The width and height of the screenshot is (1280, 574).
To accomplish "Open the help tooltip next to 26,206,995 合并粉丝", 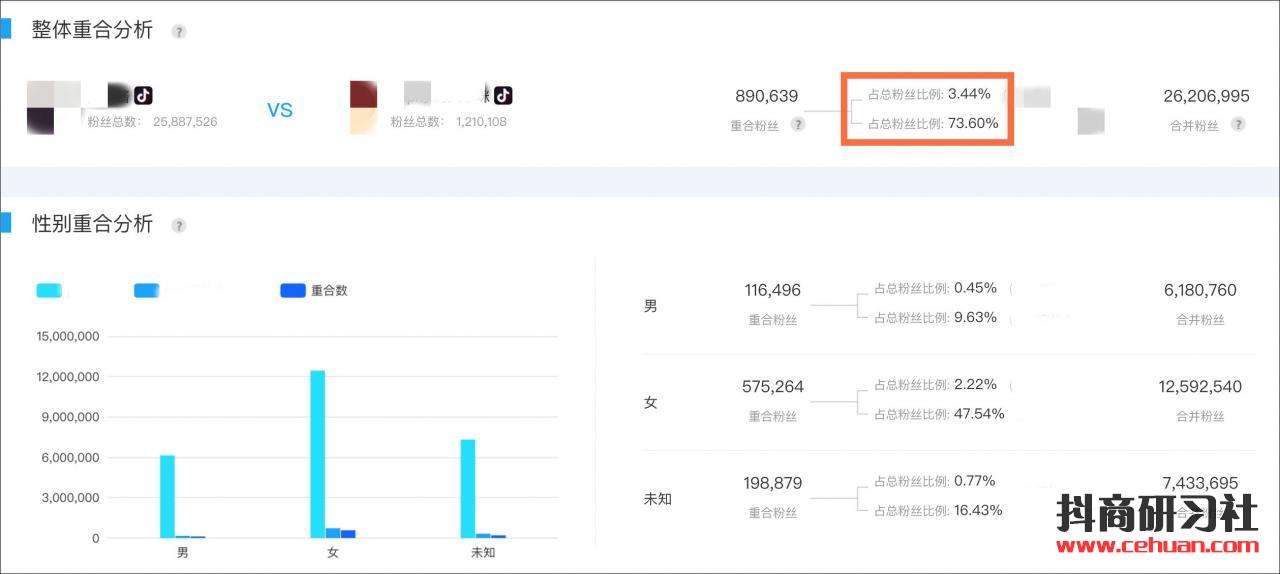I will click(1238, 125).
